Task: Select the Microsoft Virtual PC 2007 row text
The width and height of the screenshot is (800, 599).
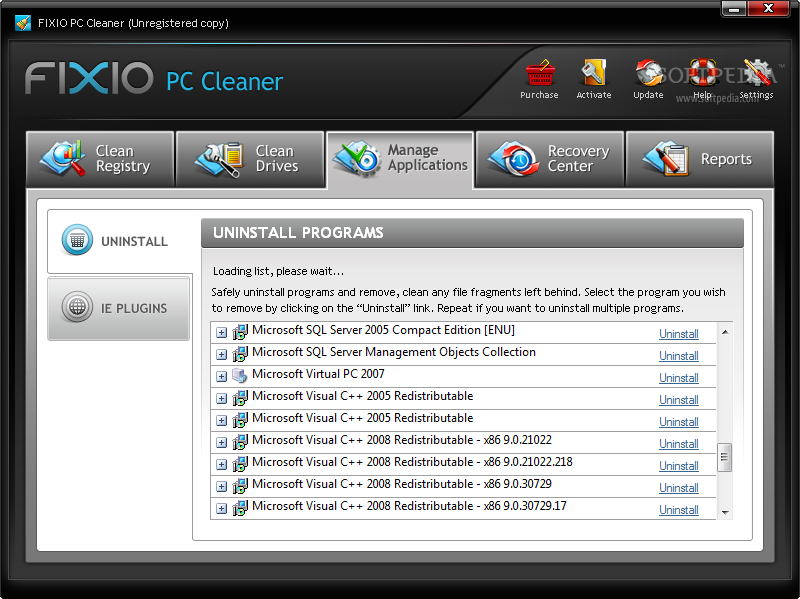Action: click(x=318, y=374)
